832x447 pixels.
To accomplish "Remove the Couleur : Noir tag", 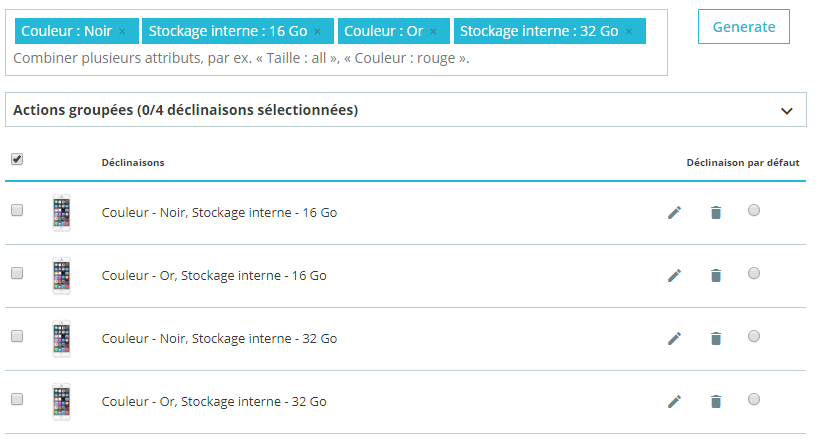I will pyautogui.click(x=123, y=32).
